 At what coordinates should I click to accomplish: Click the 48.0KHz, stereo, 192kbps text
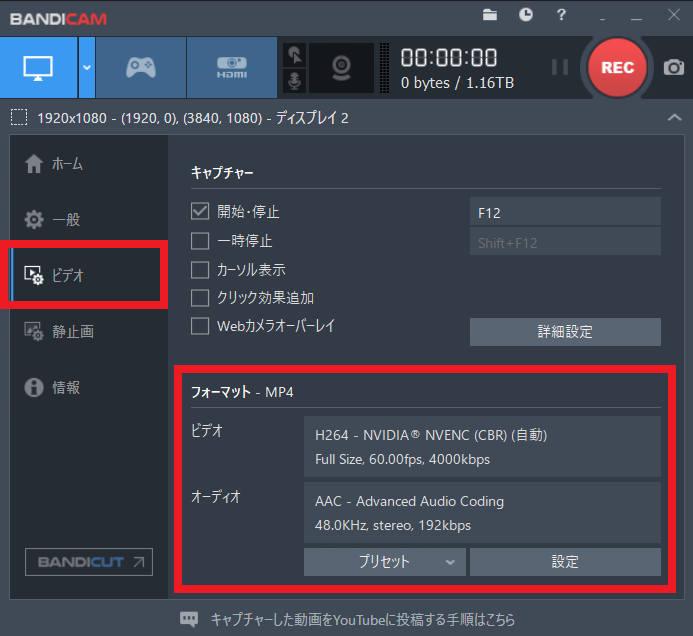tap(393, 526)
